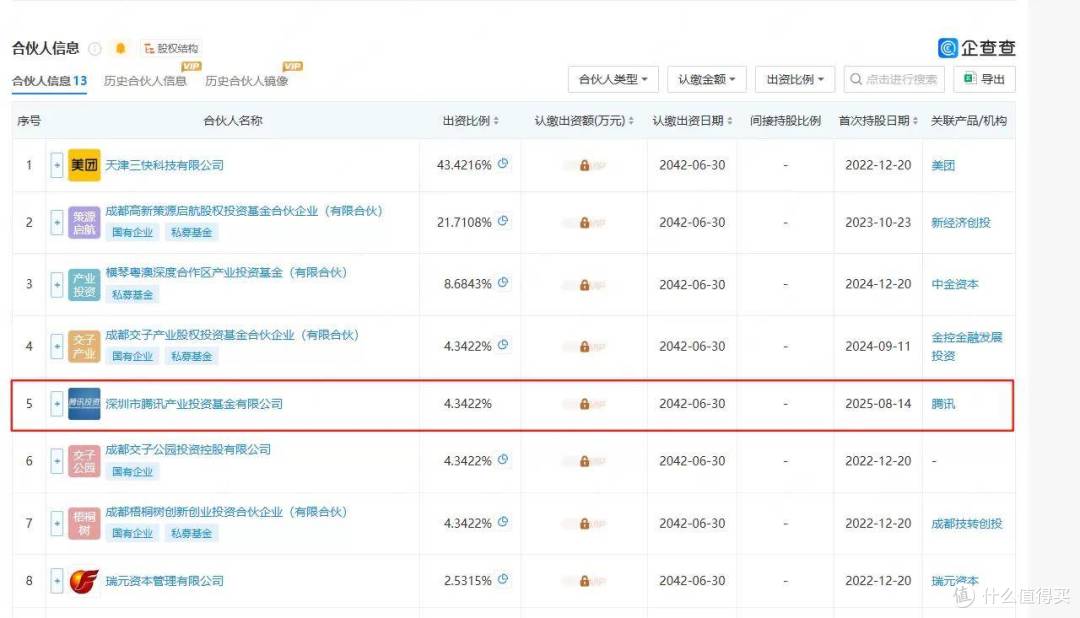
Task: Sort by 认缴出资额(万元) column arrows
Action: 631,121
